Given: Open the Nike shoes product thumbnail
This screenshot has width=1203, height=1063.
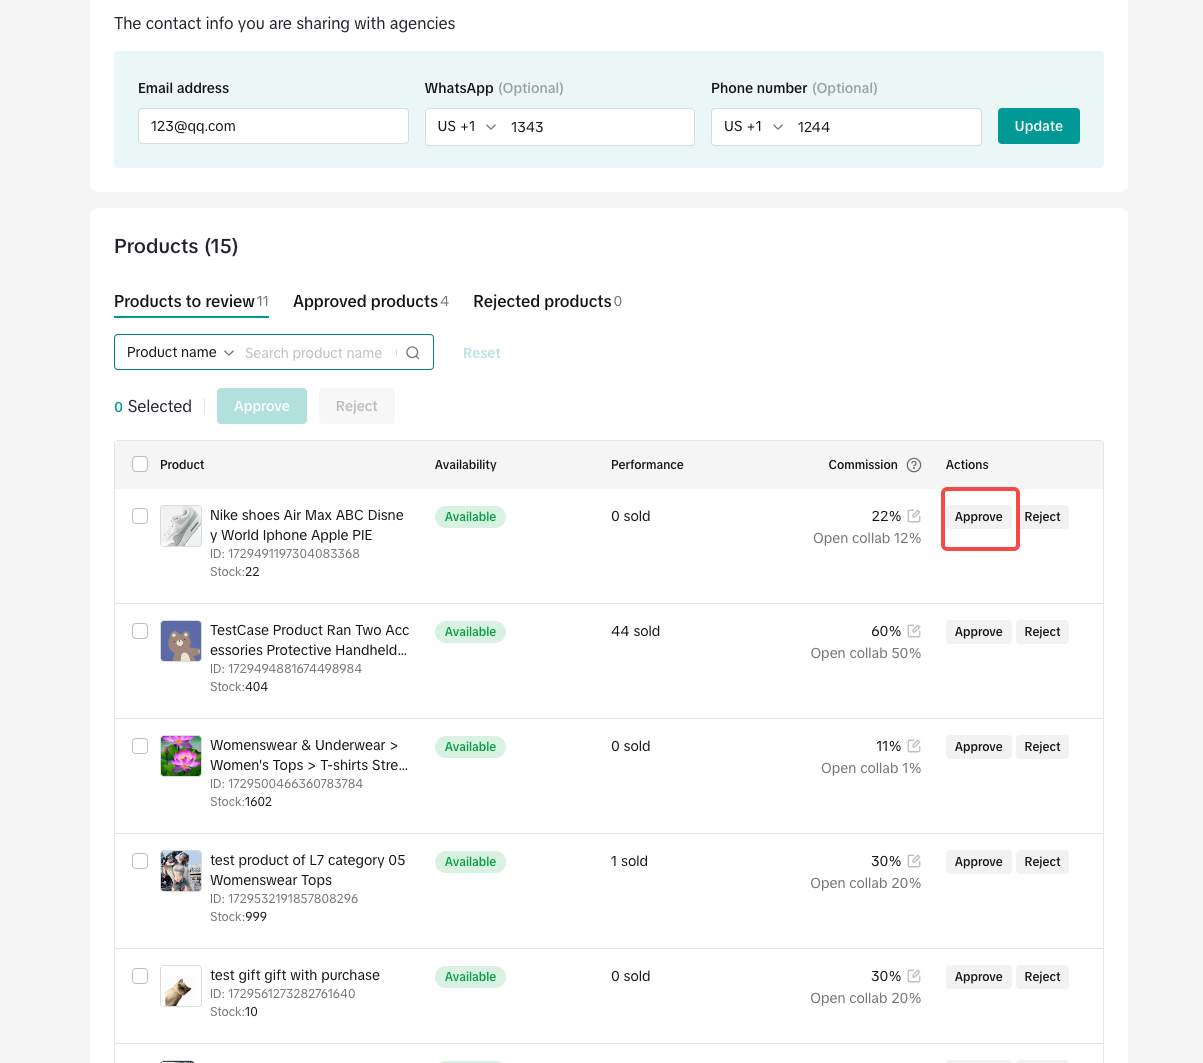Looking at the screenshot, I should pyautogui.click(x=181, y=526).
